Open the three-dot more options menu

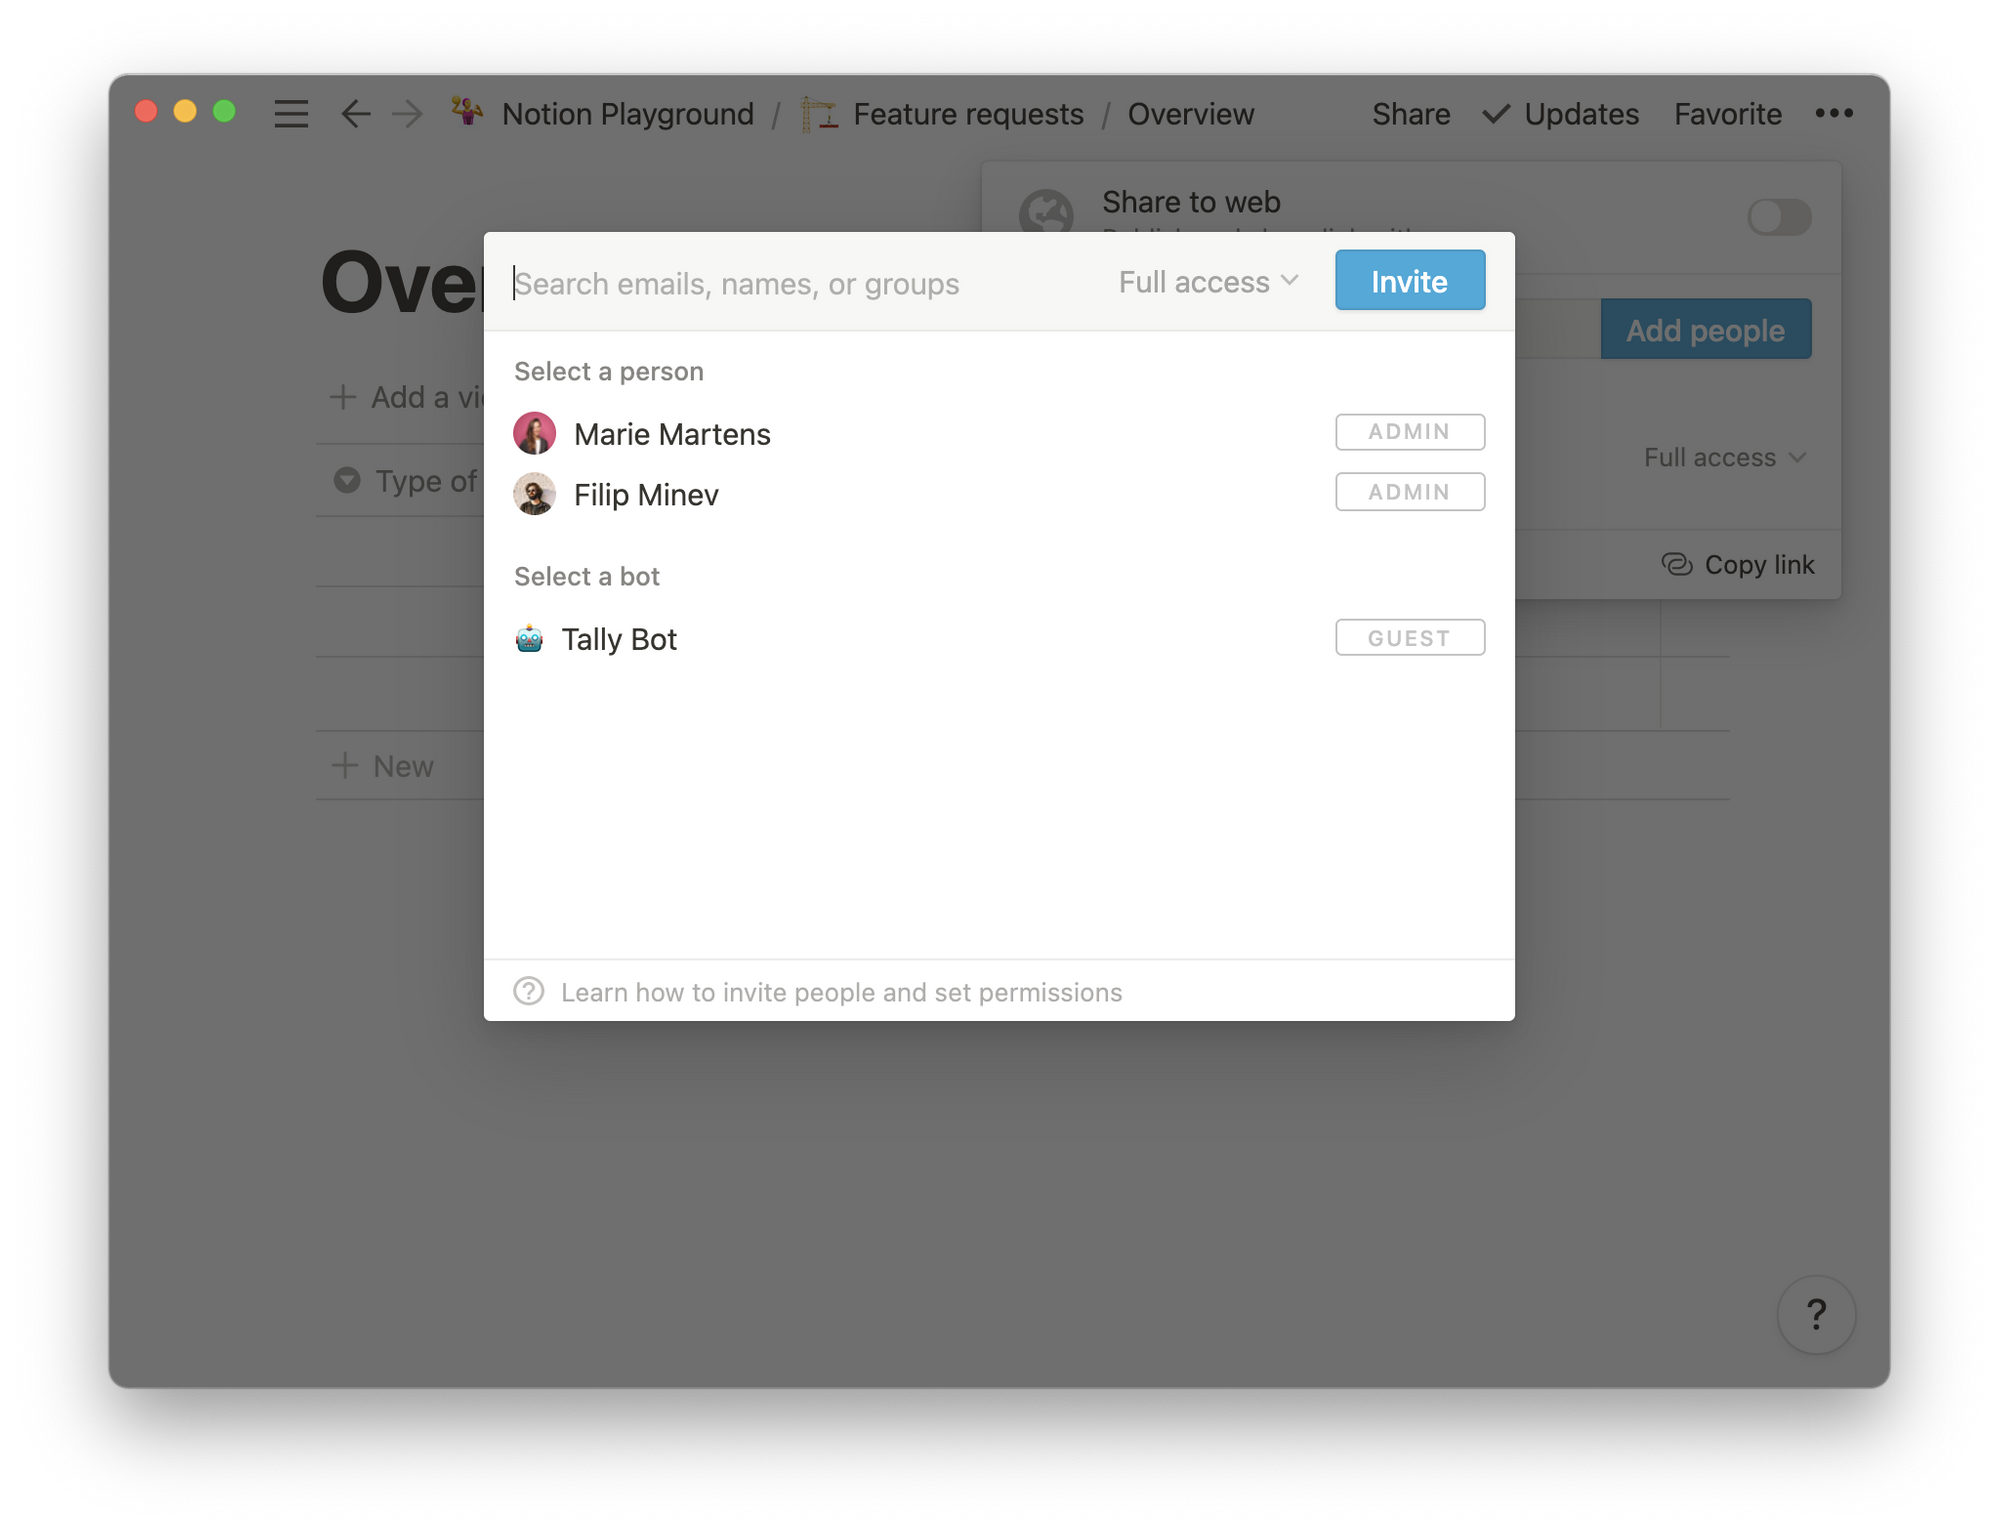tap(1834, 113)
